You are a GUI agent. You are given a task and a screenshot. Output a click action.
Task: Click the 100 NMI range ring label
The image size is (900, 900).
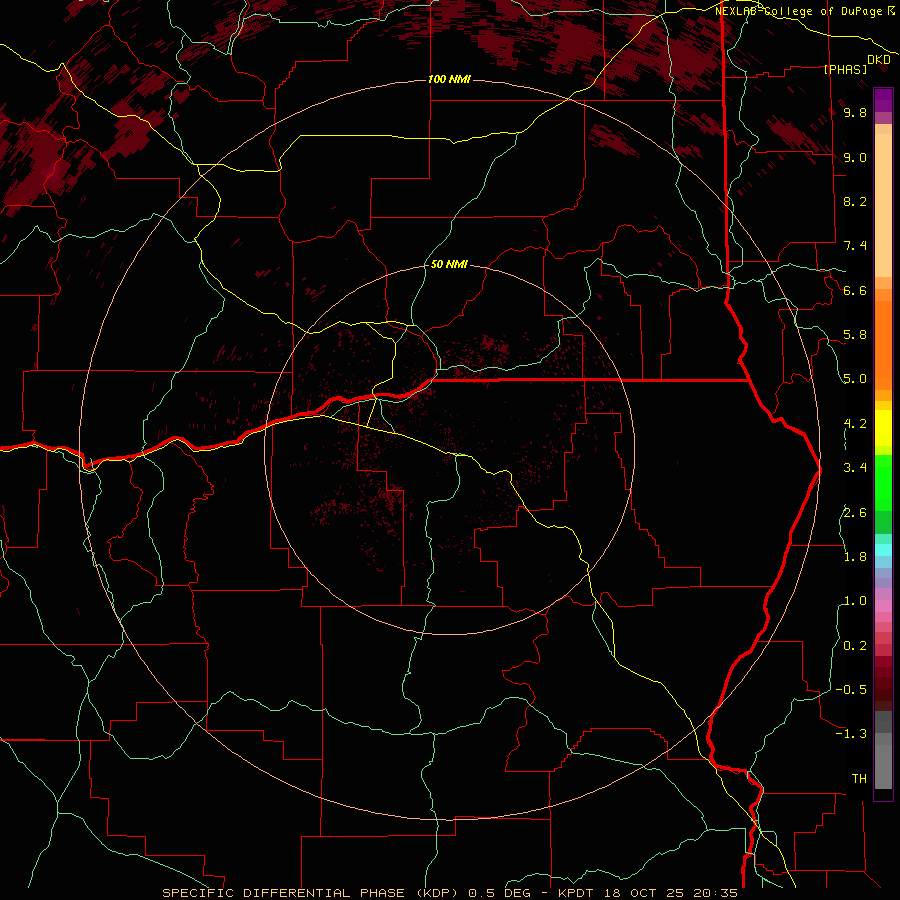click(449, 79)
